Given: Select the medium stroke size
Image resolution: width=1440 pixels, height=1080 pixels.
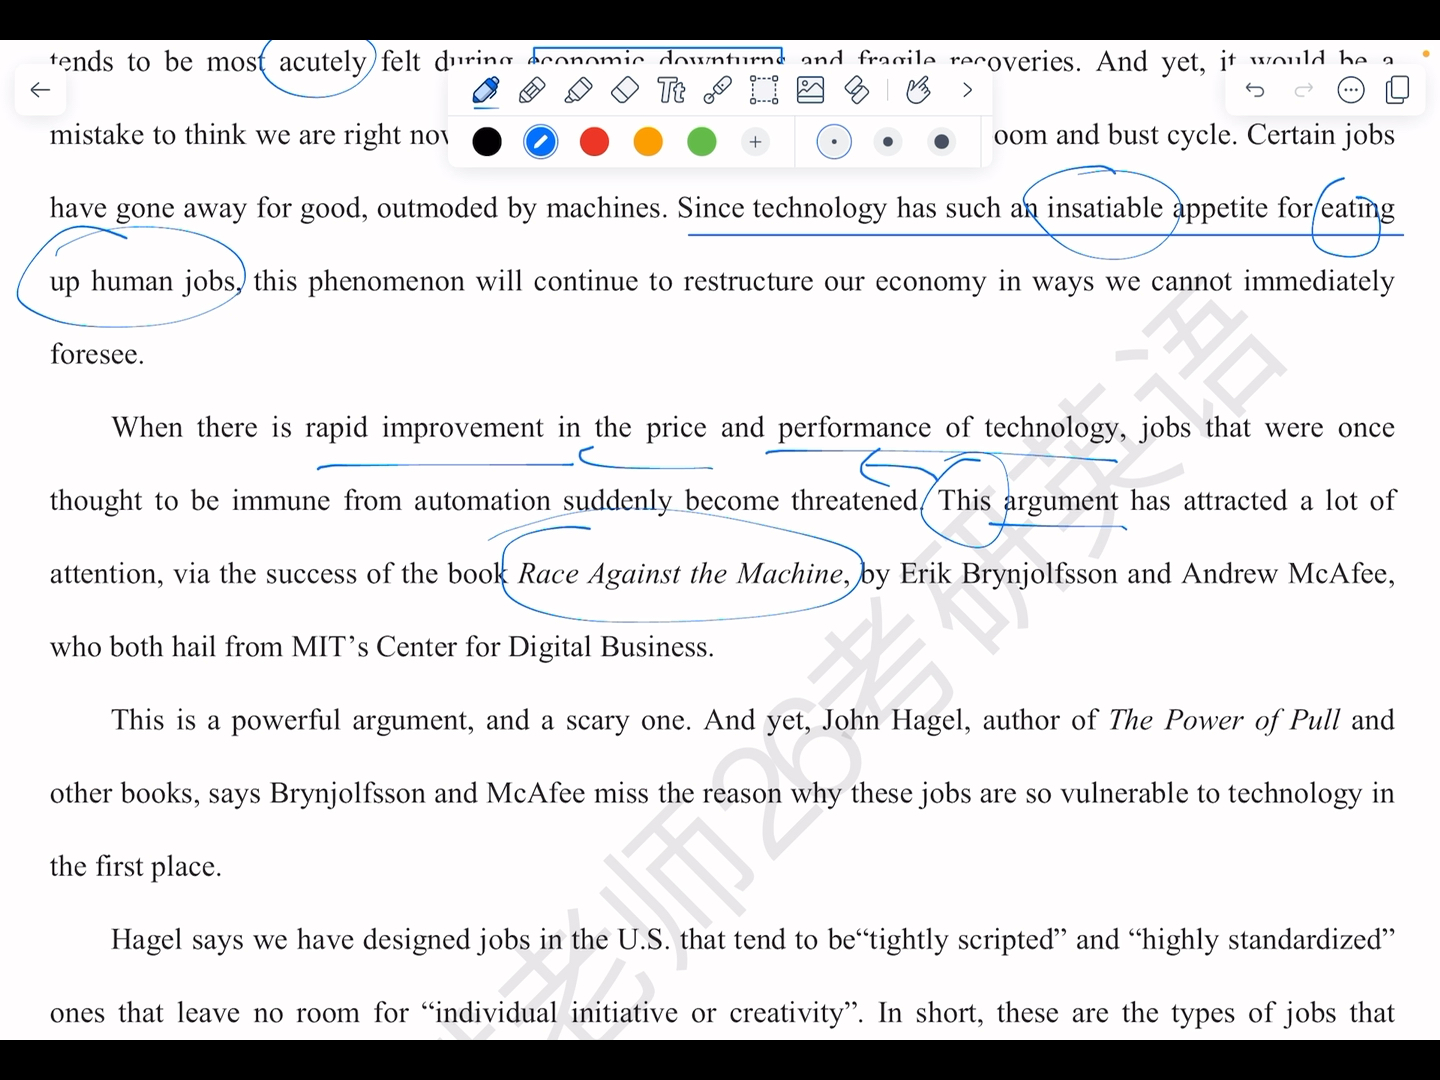Looking at the screenshot, I should click(888, 142).
